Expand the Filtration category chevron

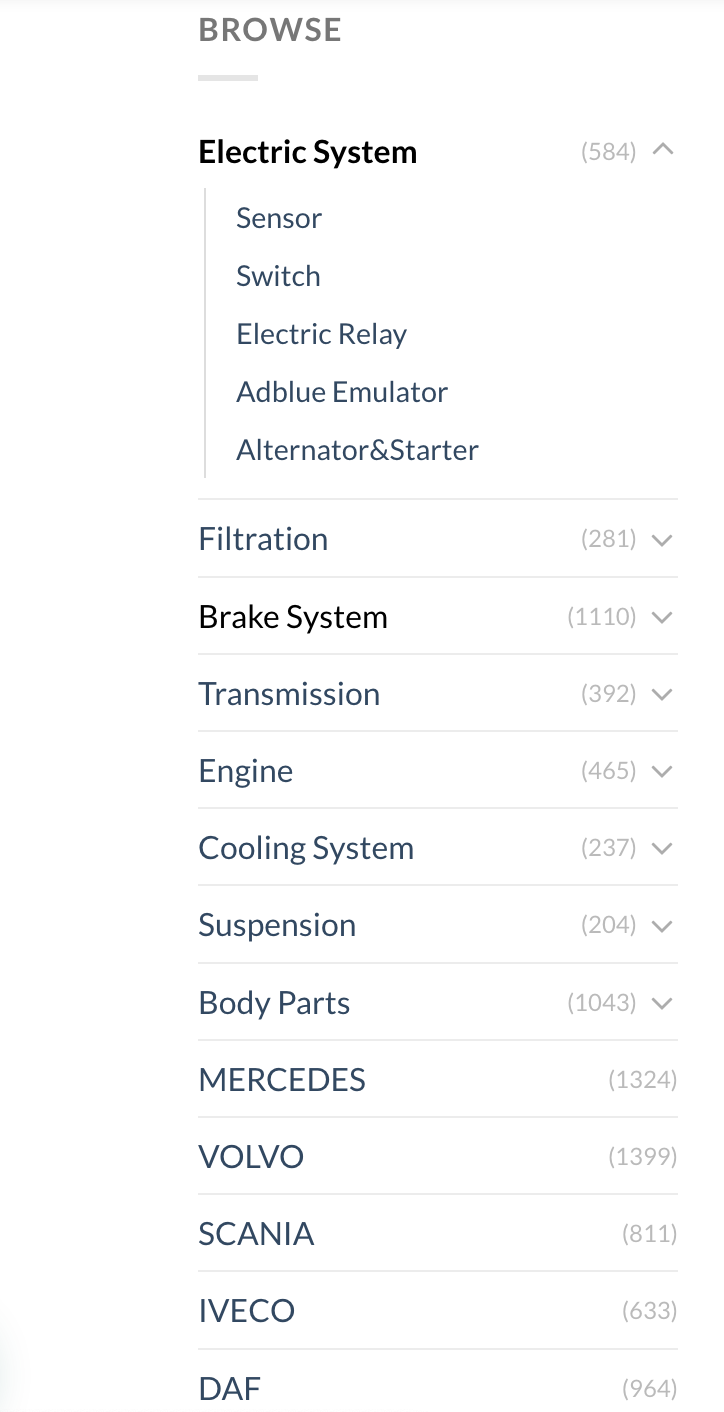(662, 540)
